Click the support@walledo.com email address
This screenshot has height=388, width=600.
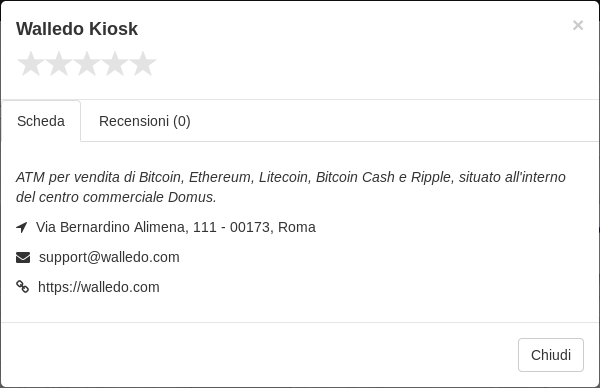coord(109,257)
